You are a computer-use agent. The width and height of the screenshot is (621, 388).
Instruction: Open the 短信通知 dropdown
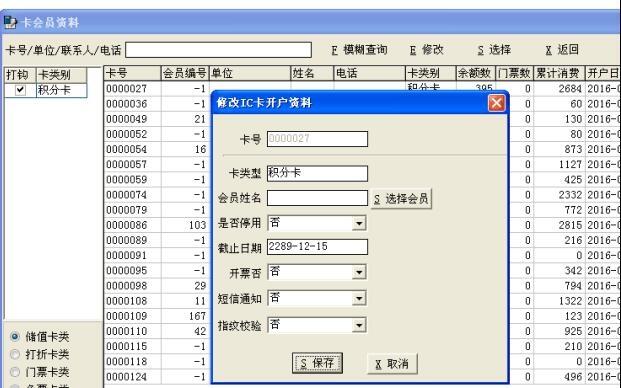pos(359,299)
